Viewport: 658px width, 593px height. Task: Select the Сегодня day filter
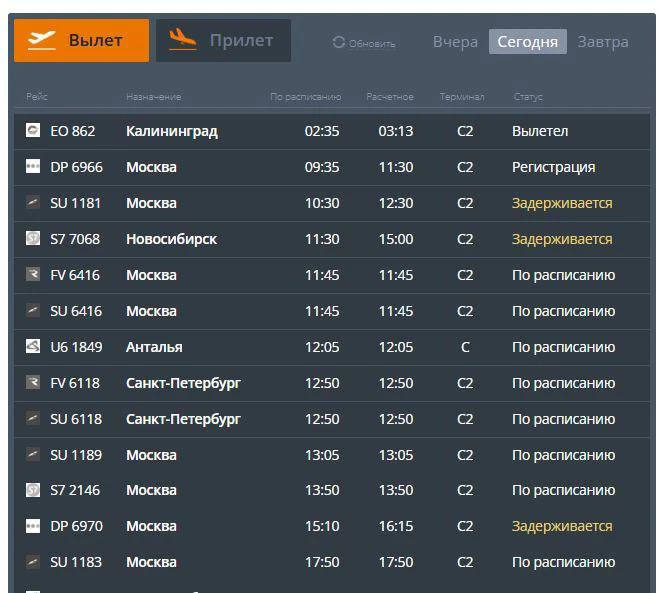tap(527, 42)
